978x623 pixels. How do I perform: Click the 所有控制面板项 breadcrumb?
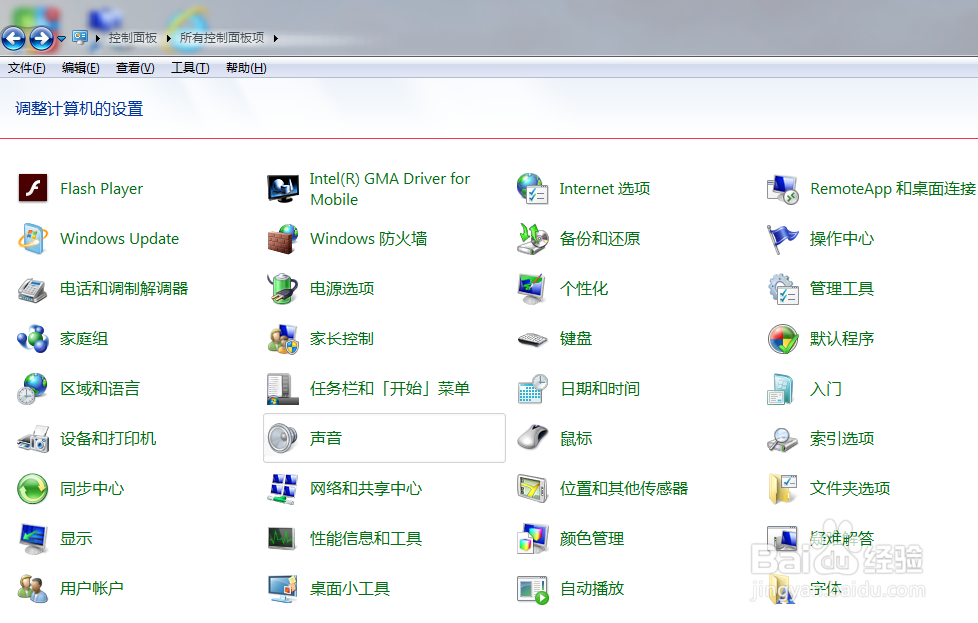(222, 38)
